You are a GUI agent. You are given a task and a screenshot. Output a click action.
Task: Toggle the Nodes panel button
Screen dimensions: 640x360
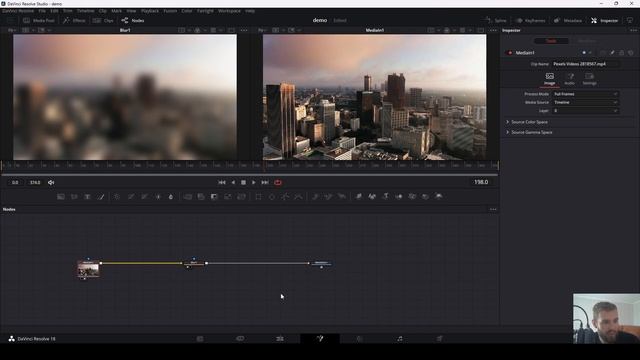pyautogui.click(x=133, y=20)
